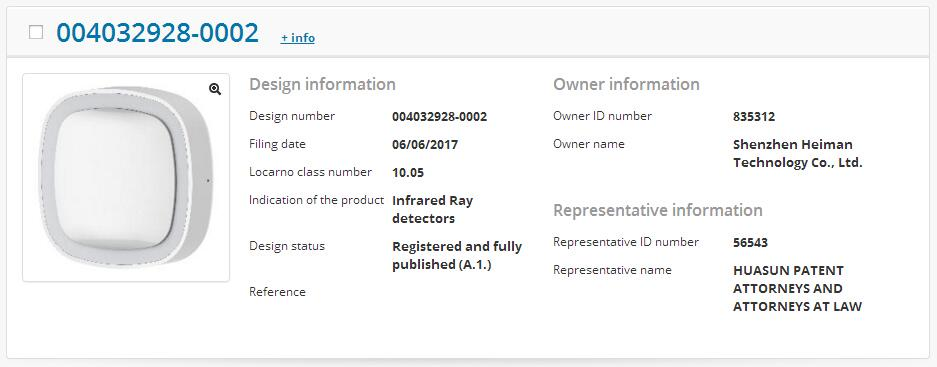Click the Locarno class value 10.05
937x367 pixels.
pyautogui.click(x=408, y=173)
